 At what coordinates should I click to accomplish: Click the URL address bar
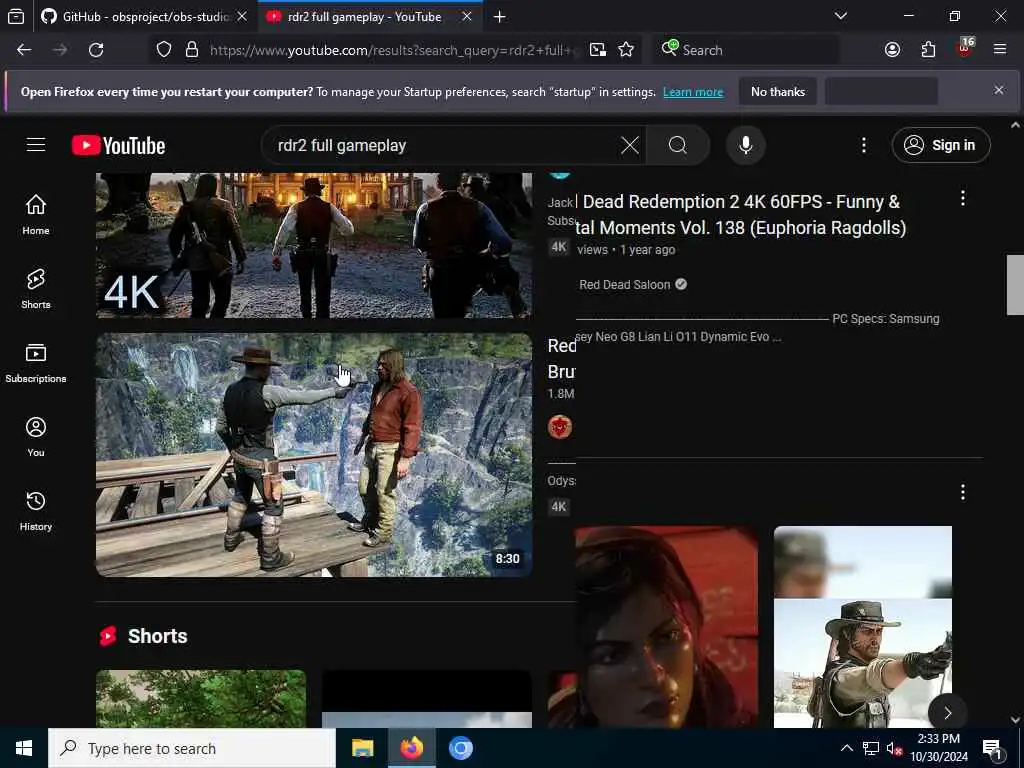394,50
